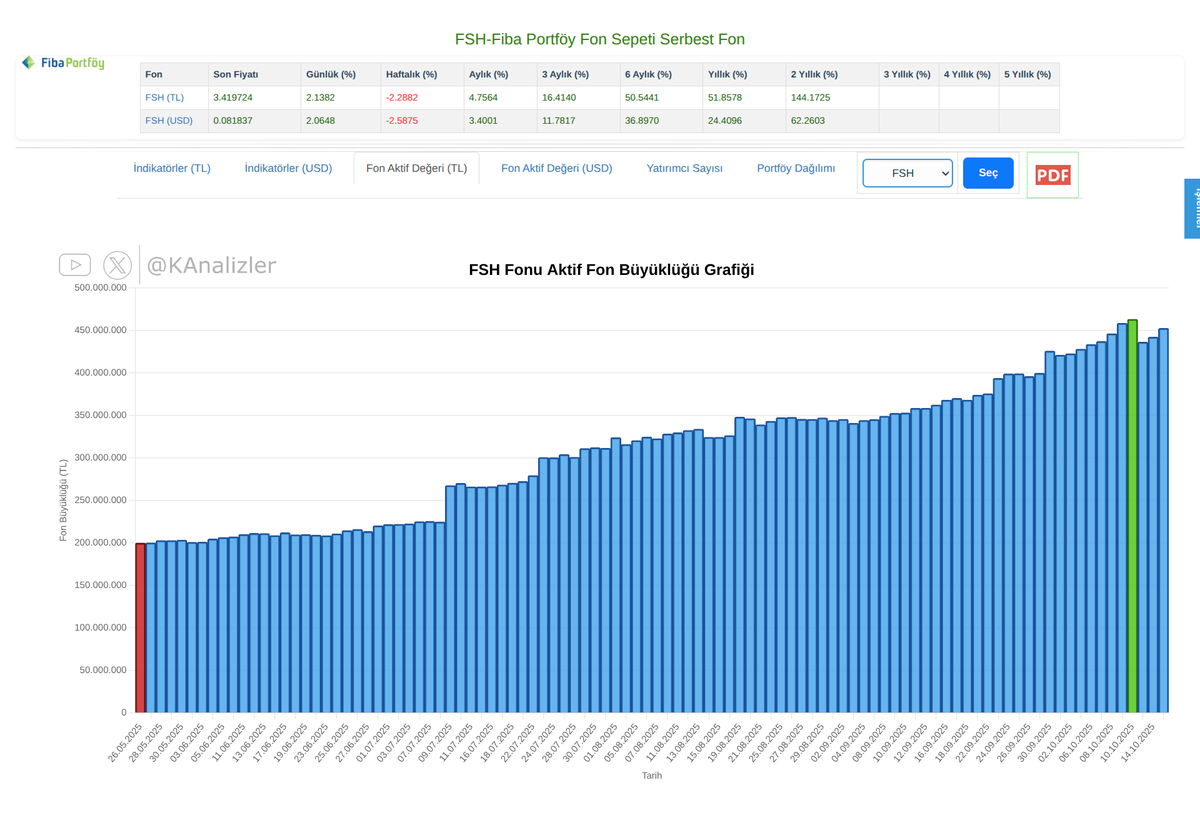Screen dimensions: 1200x823
Task: Select the İndikatörler (USD) tab
Action: tap(288, 168)
